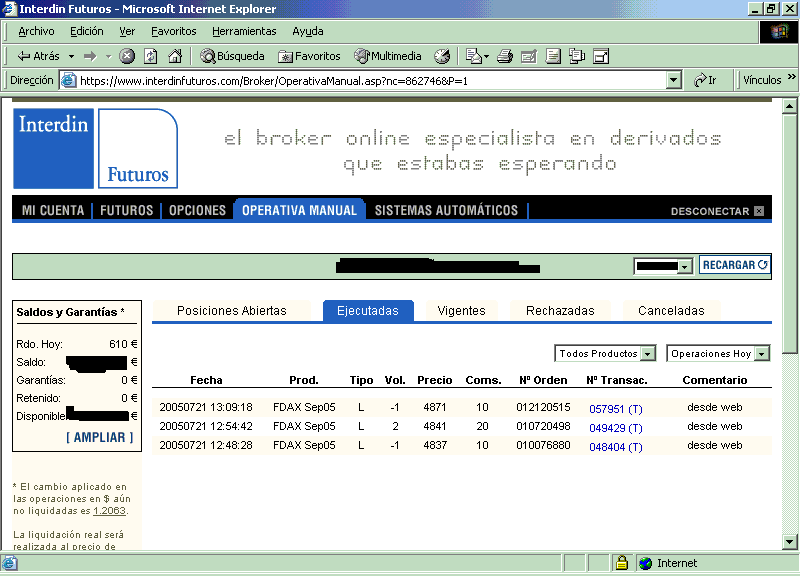
Task: Open the Operaciones Hoy dropdown
Action: tap(762, 354)
